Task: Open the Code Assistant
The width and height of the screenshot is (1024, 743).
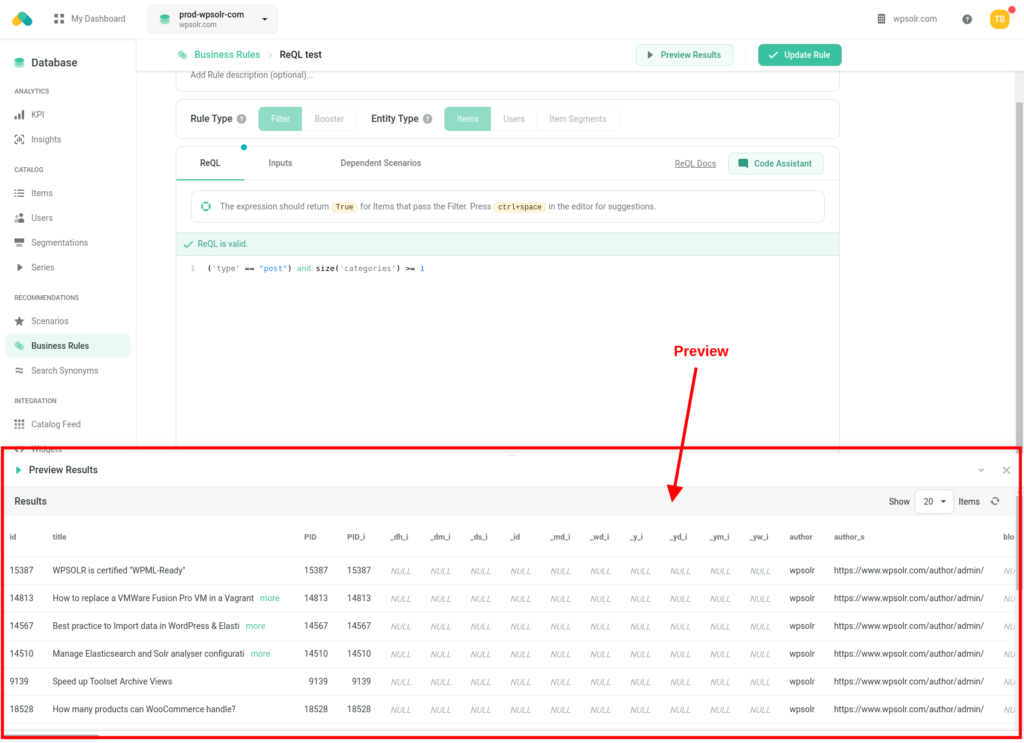Action: click(775, 163)
